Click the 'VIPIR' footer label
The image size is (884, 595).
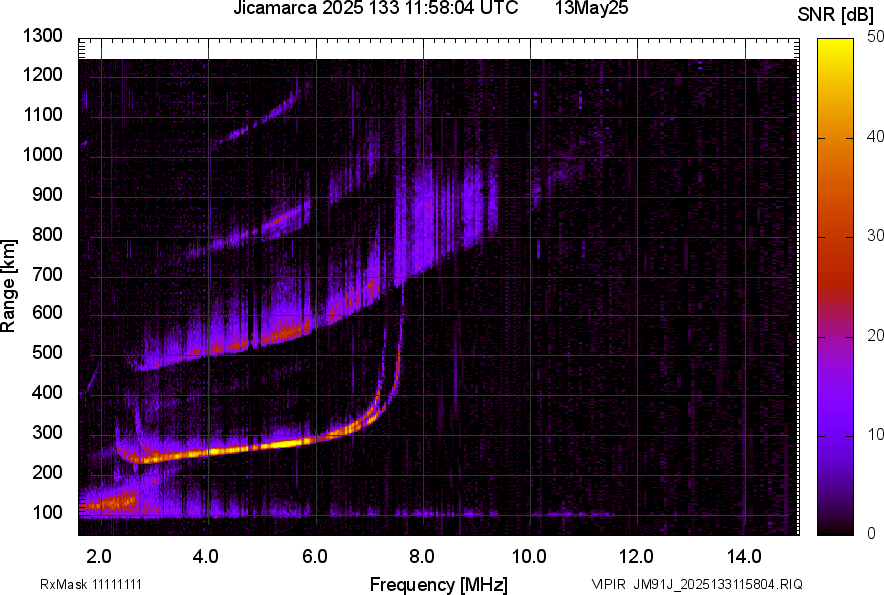click(609, 584)
